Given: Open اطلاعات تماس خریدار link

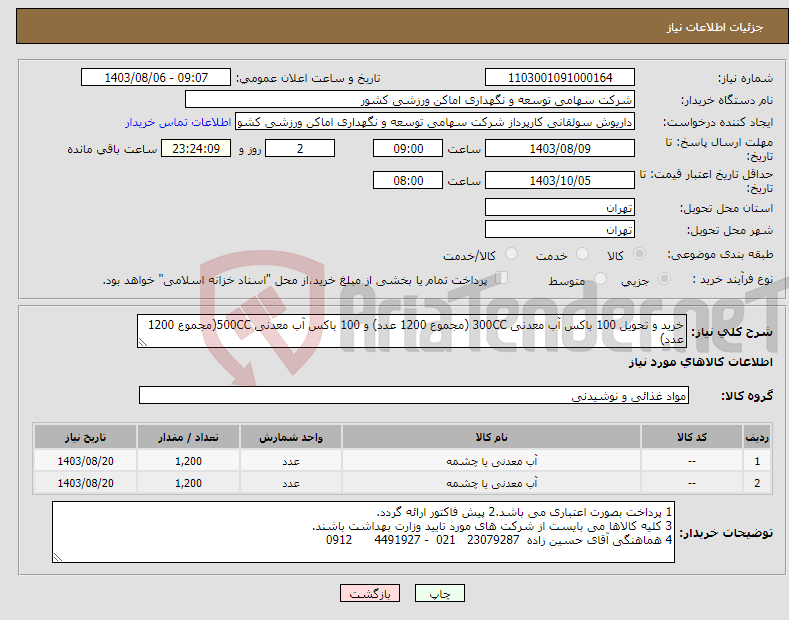Looking at the screenshot, I should 178,122.
